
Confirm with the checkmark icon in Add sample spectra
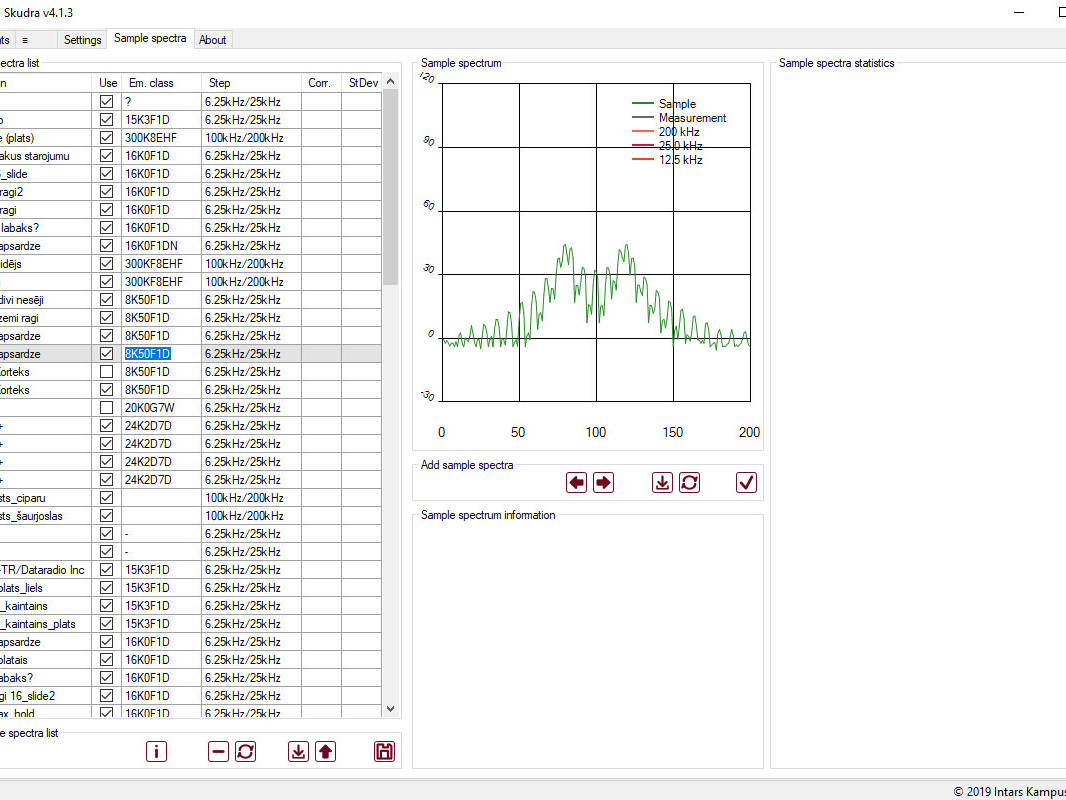tap(746, 482)
